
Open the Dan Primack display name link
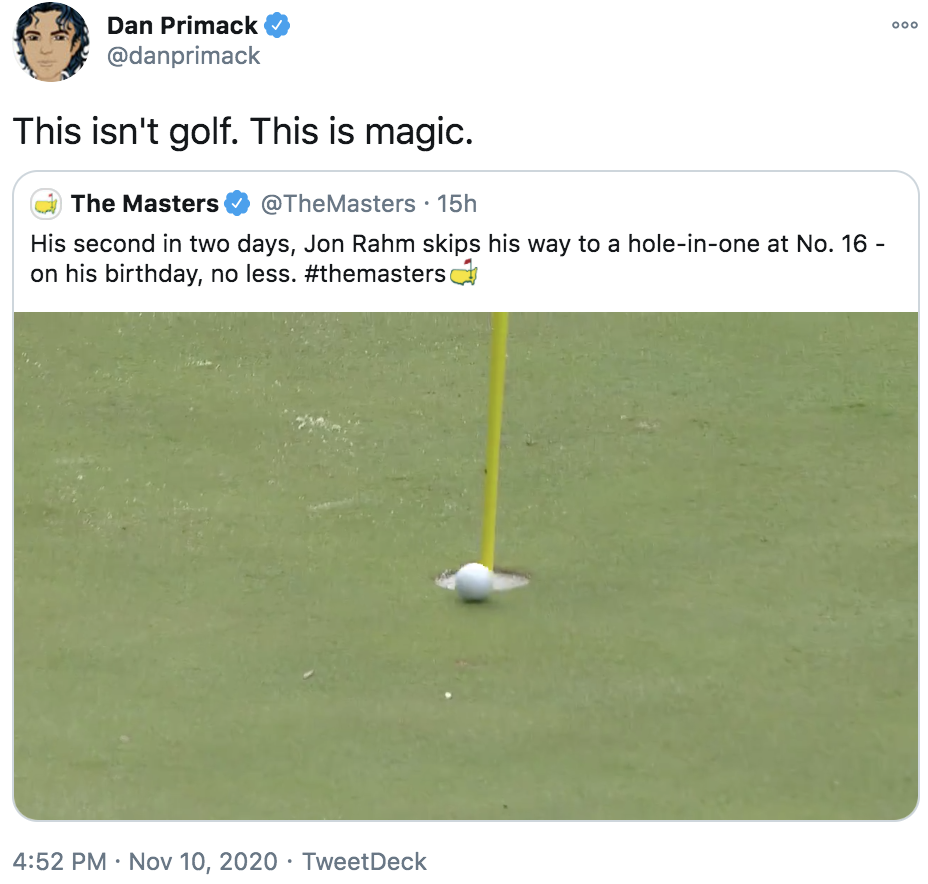[184, 27]
